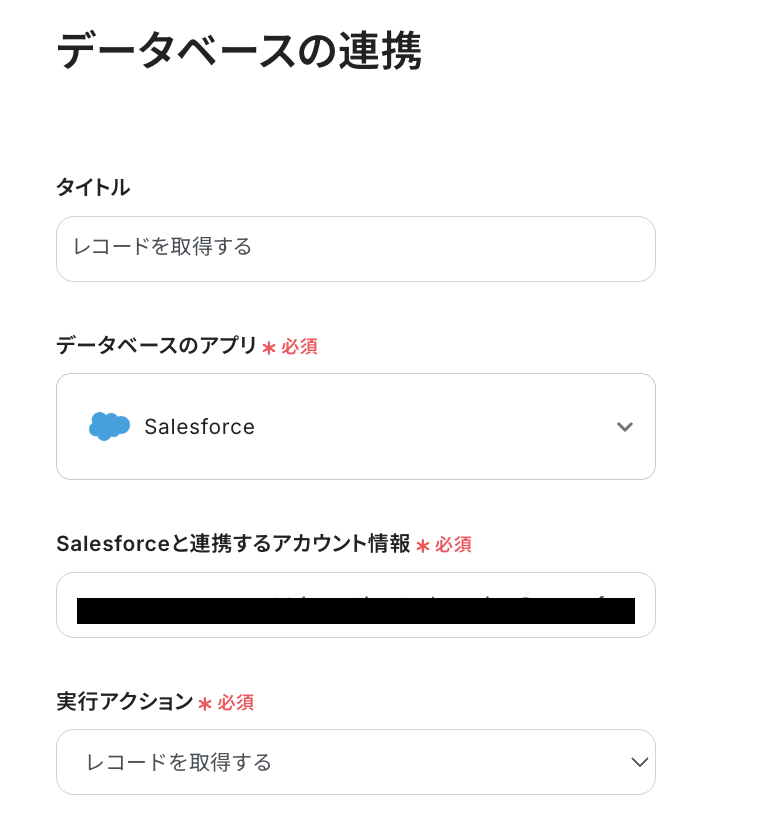Click 必須 marker next to 実行アクション
The width and height of the screenshot is (762, 826).
tap(236, 703)
